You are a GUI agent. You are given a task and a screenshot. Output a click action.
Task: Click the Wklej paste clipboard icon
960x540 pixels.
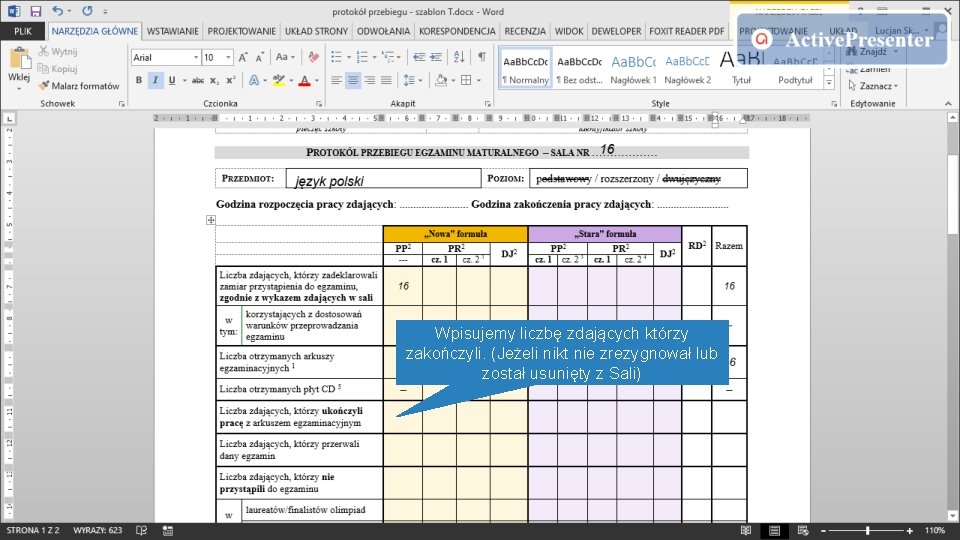click(x=19, y=60)
